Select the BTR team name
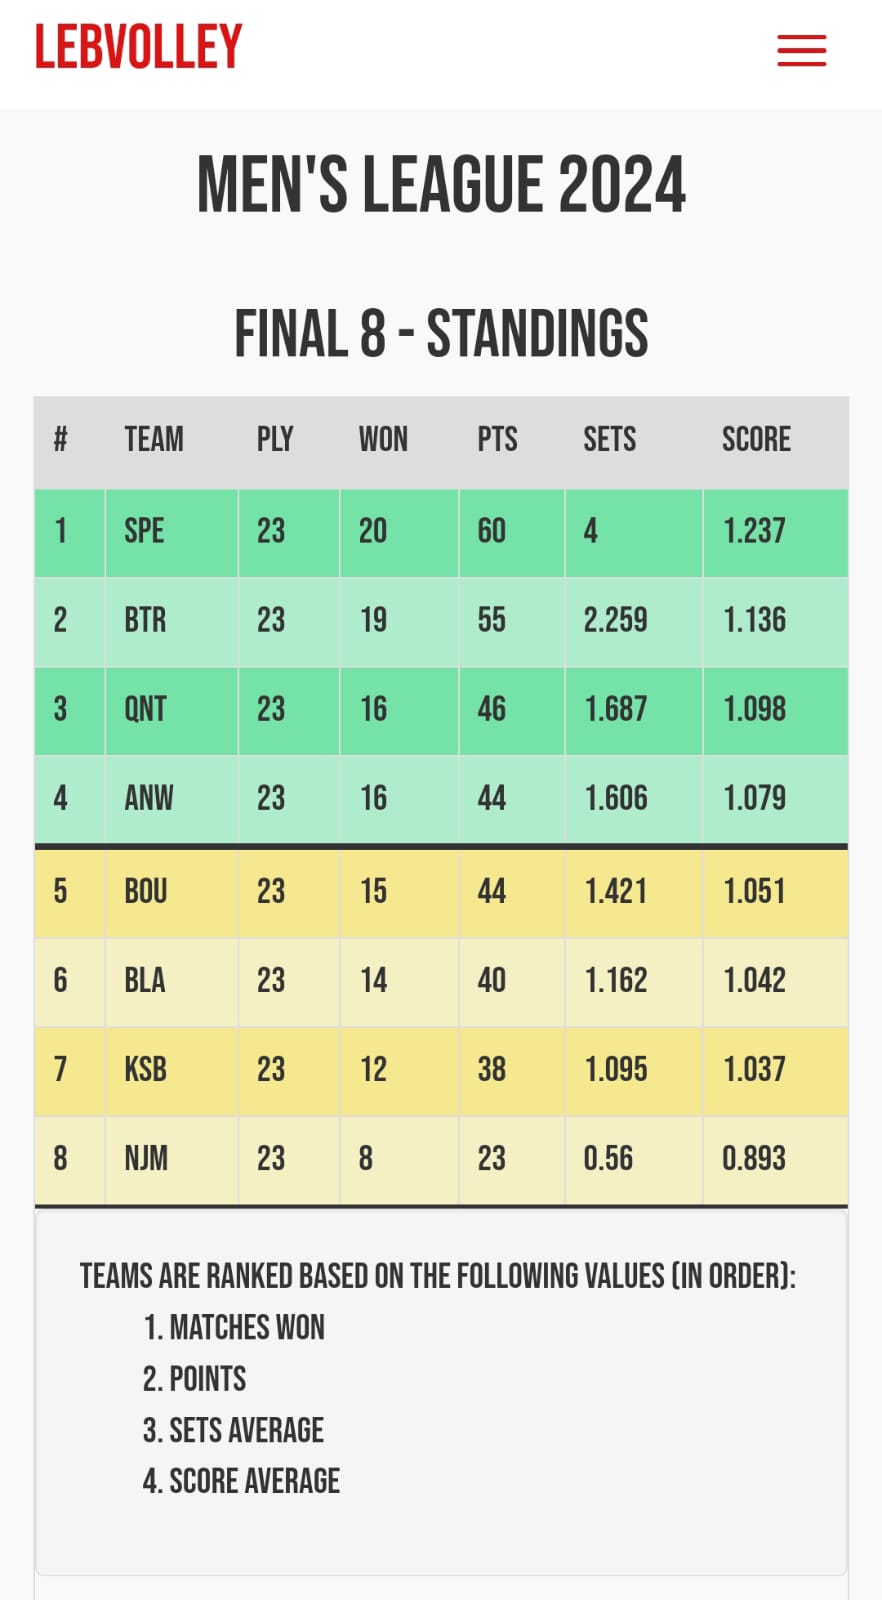The height and width of the screenshot is (1600, 882). [145, 620]
